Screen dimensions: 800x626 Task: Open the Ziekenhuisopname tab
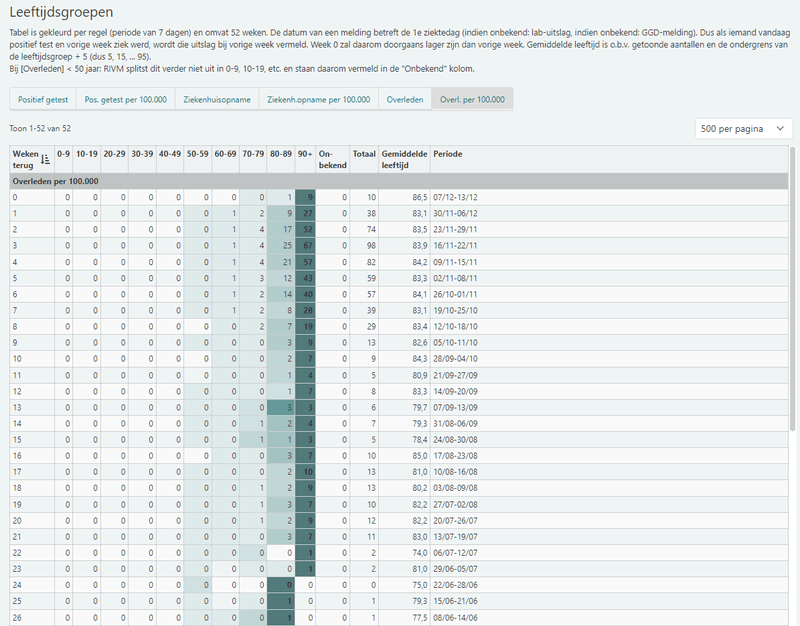[217, 99]
